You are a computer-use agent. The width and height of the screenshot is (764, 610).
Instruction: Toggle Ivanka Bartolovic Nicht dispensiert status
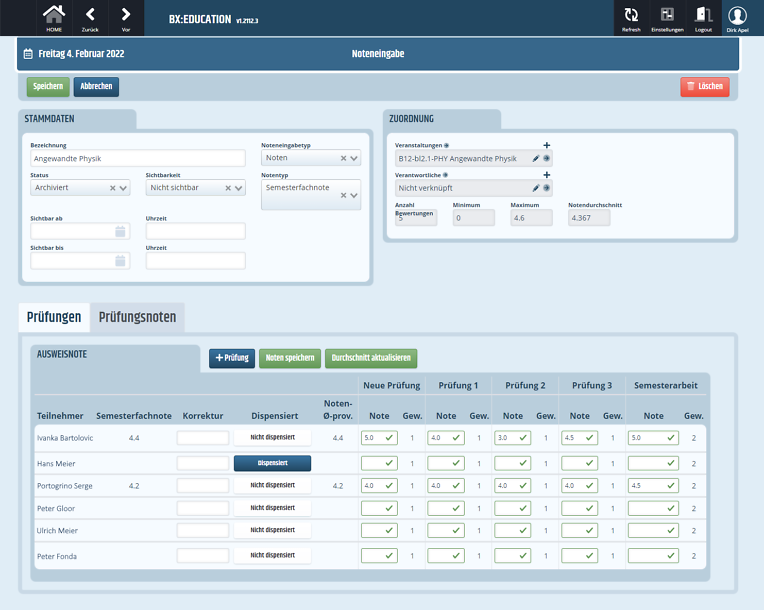tap(272, 438)
